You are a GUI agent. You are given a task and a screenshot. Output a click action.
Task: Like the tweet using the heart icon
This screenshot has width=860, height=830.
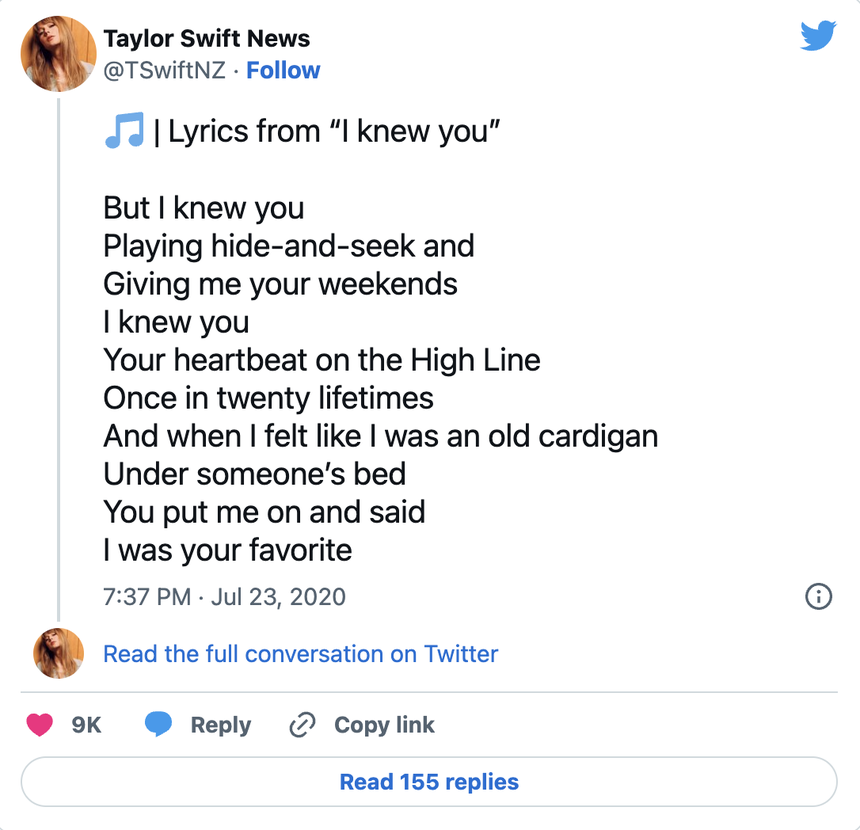[x=40, y=725]
